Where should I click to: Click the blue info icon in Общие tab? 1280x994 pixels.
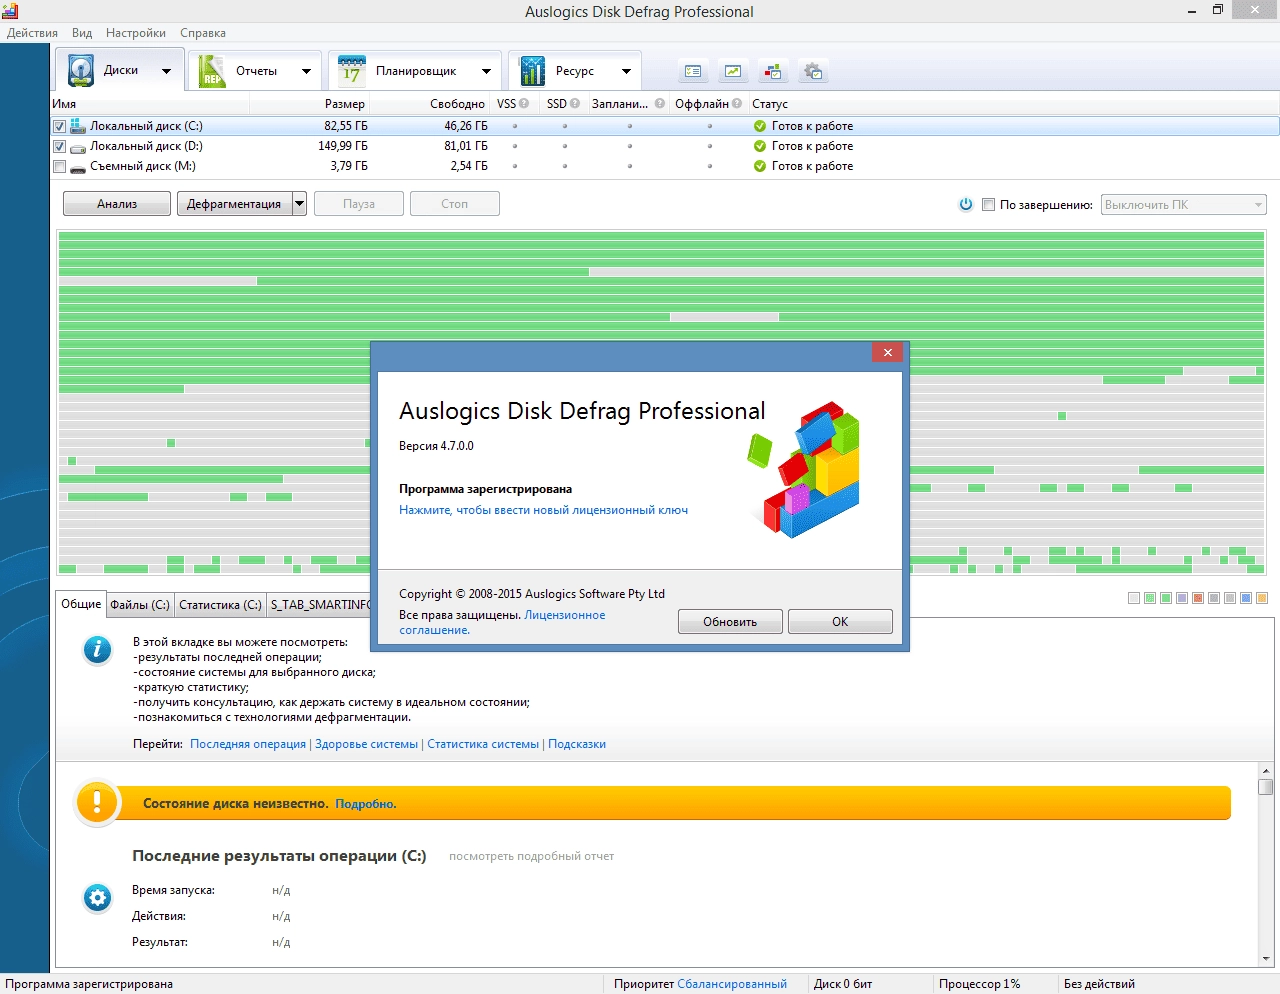[x=97, y=650]
